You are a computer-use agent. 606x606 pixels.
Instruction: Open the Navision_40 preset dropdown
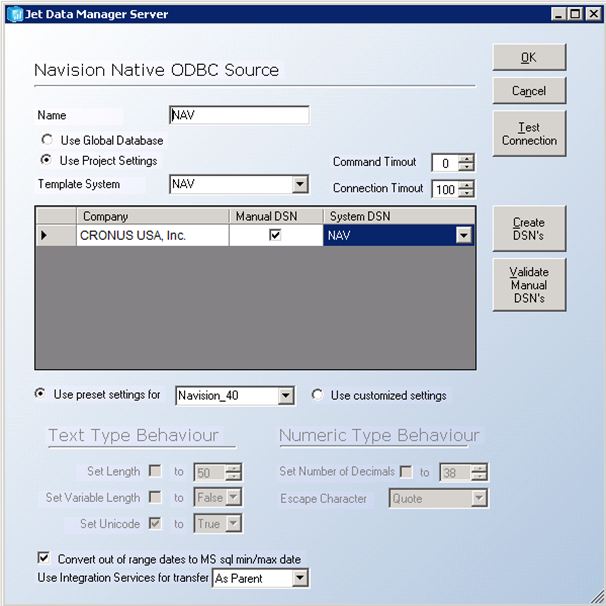[286, 396]
